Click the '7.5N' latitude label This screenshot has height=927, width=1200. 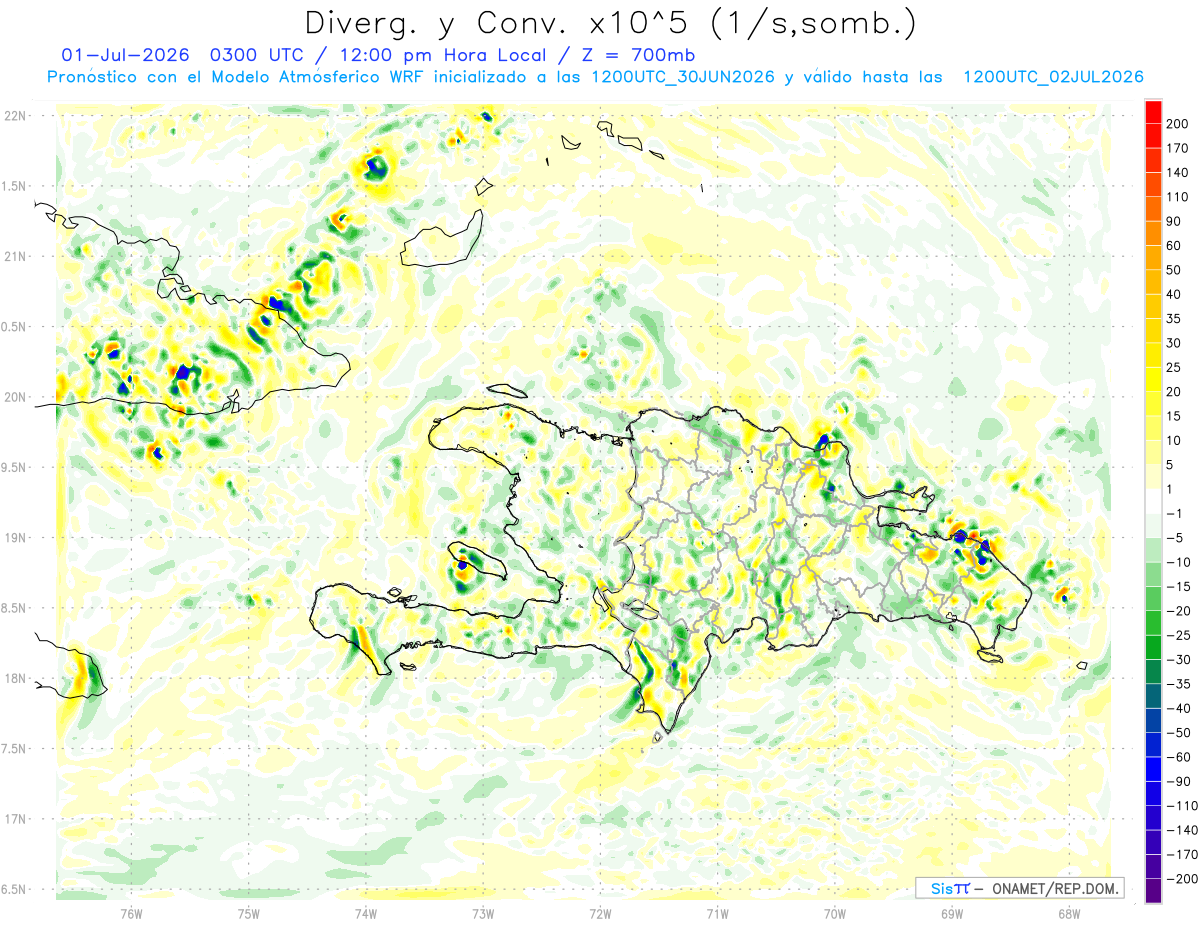[13, 749]
